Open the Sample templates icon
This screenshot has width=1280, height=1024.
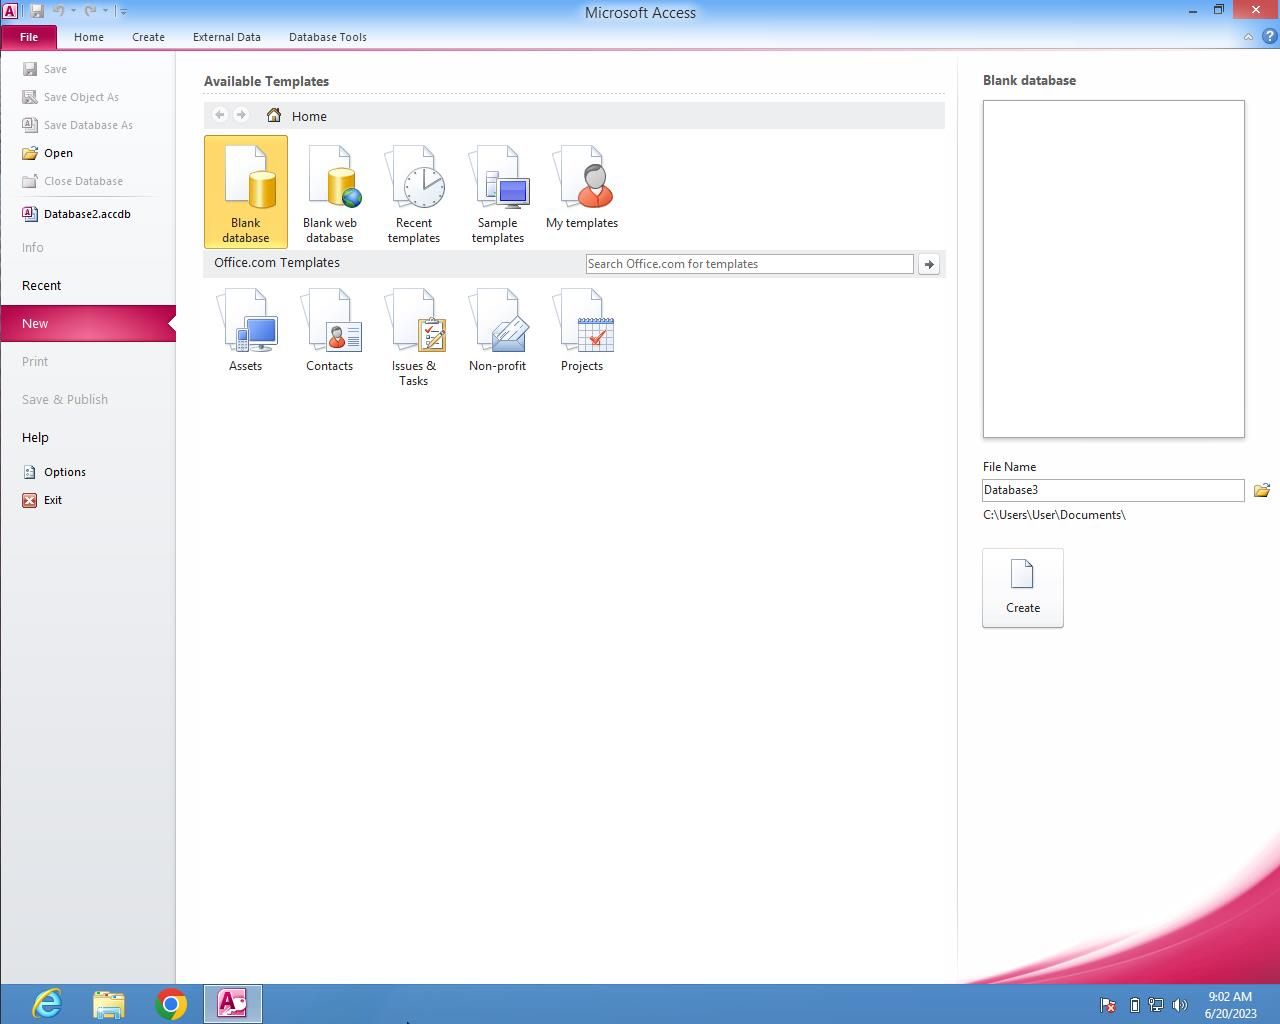click(497, 192)
